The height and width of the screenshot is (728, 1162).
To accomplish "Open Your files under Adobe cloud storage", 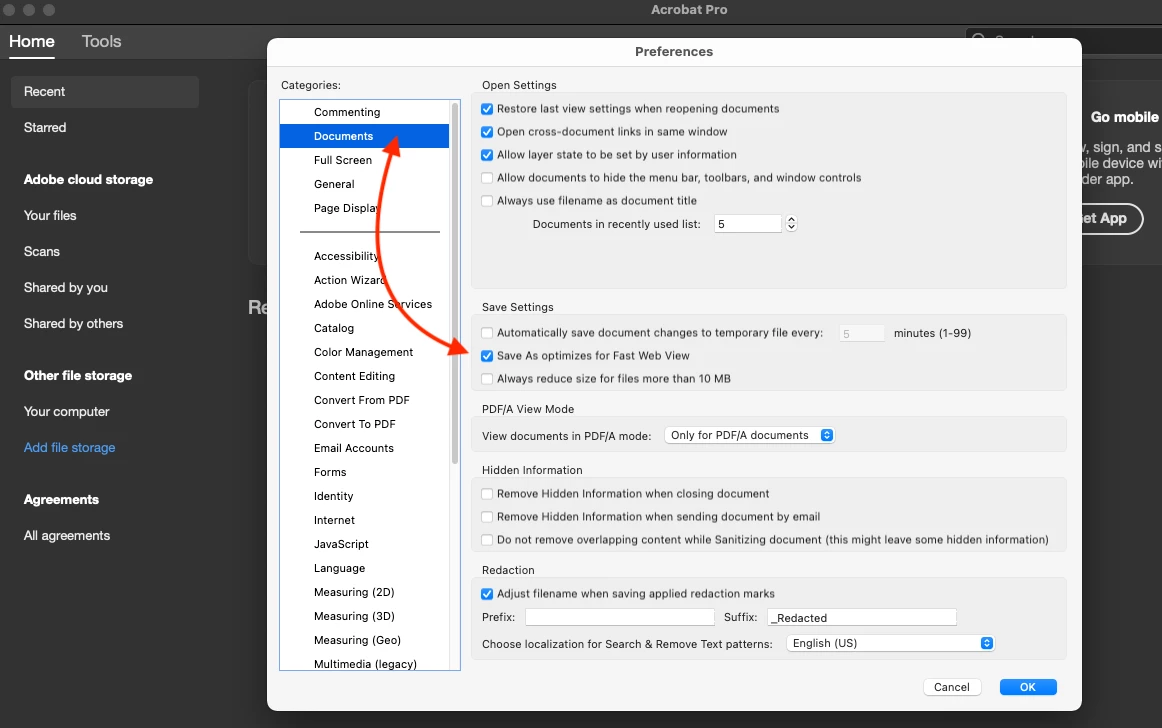I will tap(50, 216).
